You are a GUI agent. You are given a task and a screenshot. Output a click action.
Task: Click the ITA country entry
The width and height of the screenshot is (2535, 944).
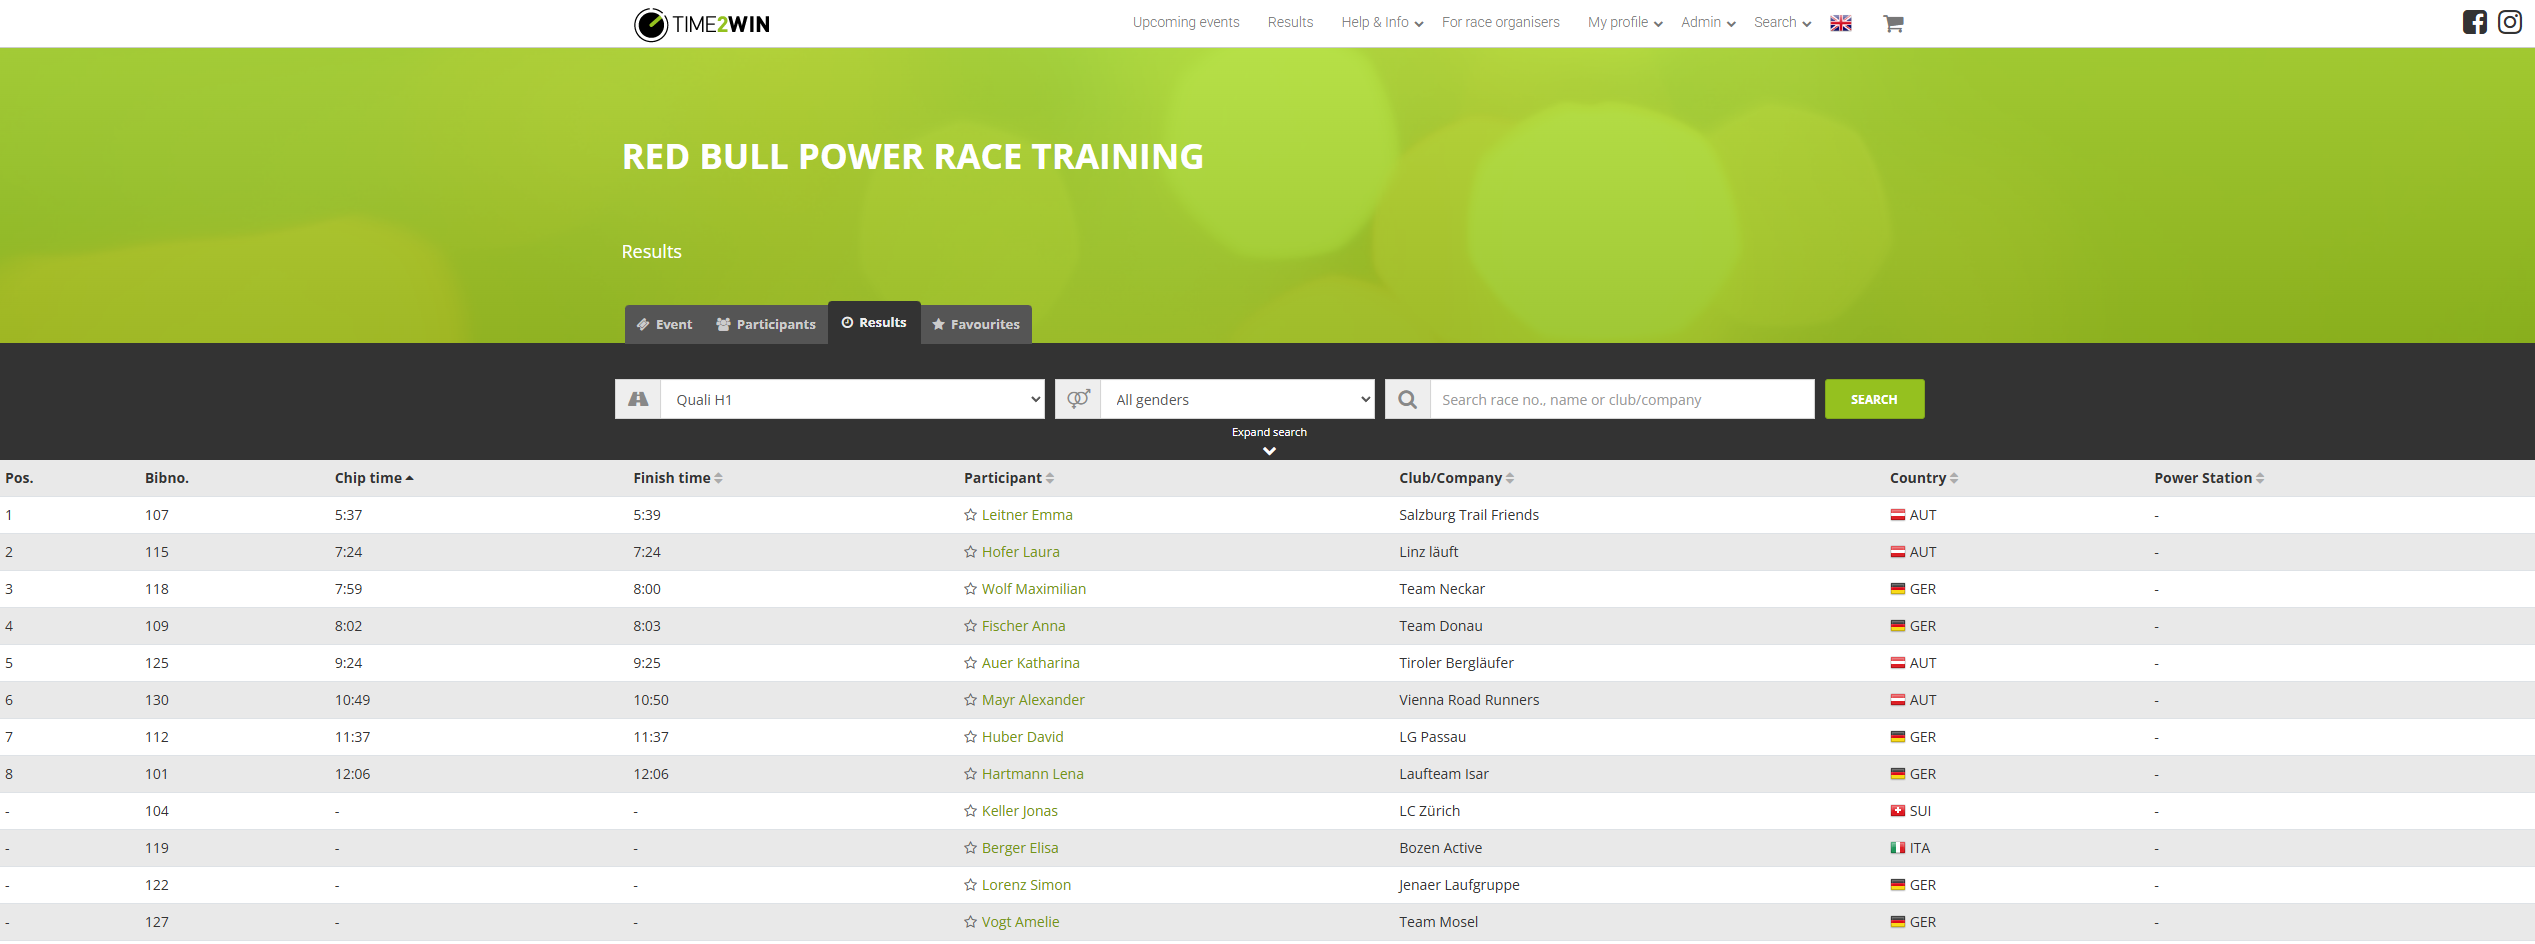(1910, 848)
